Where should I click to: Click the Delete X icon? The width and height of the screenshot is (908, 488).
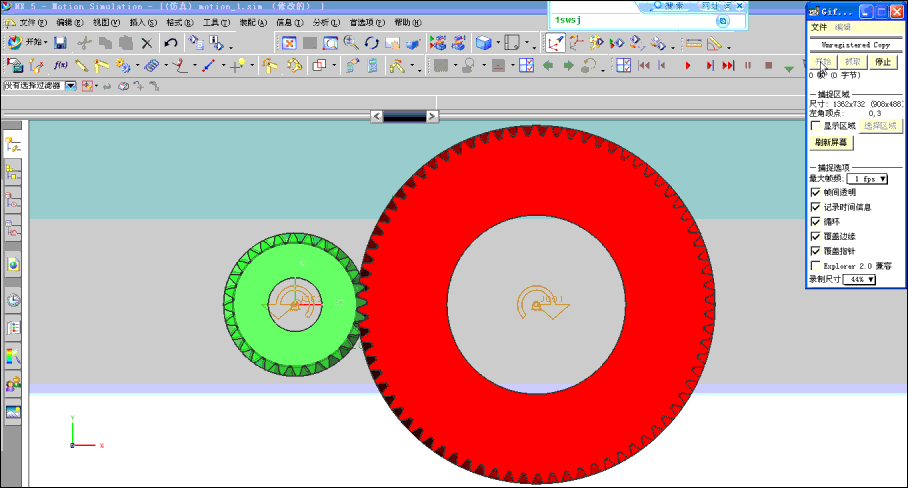click(147, 43)
